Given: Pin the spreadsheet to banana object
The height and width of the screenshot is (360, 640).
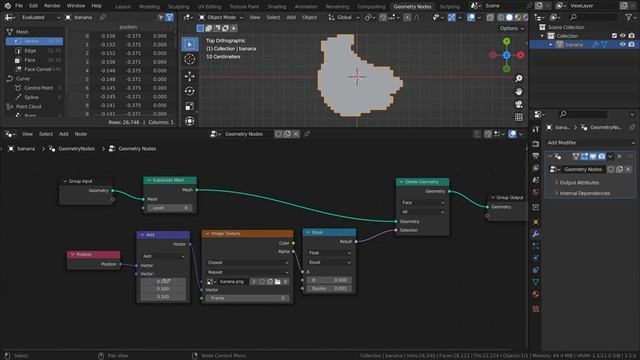Looking at the screenshot, I should 102,18.
